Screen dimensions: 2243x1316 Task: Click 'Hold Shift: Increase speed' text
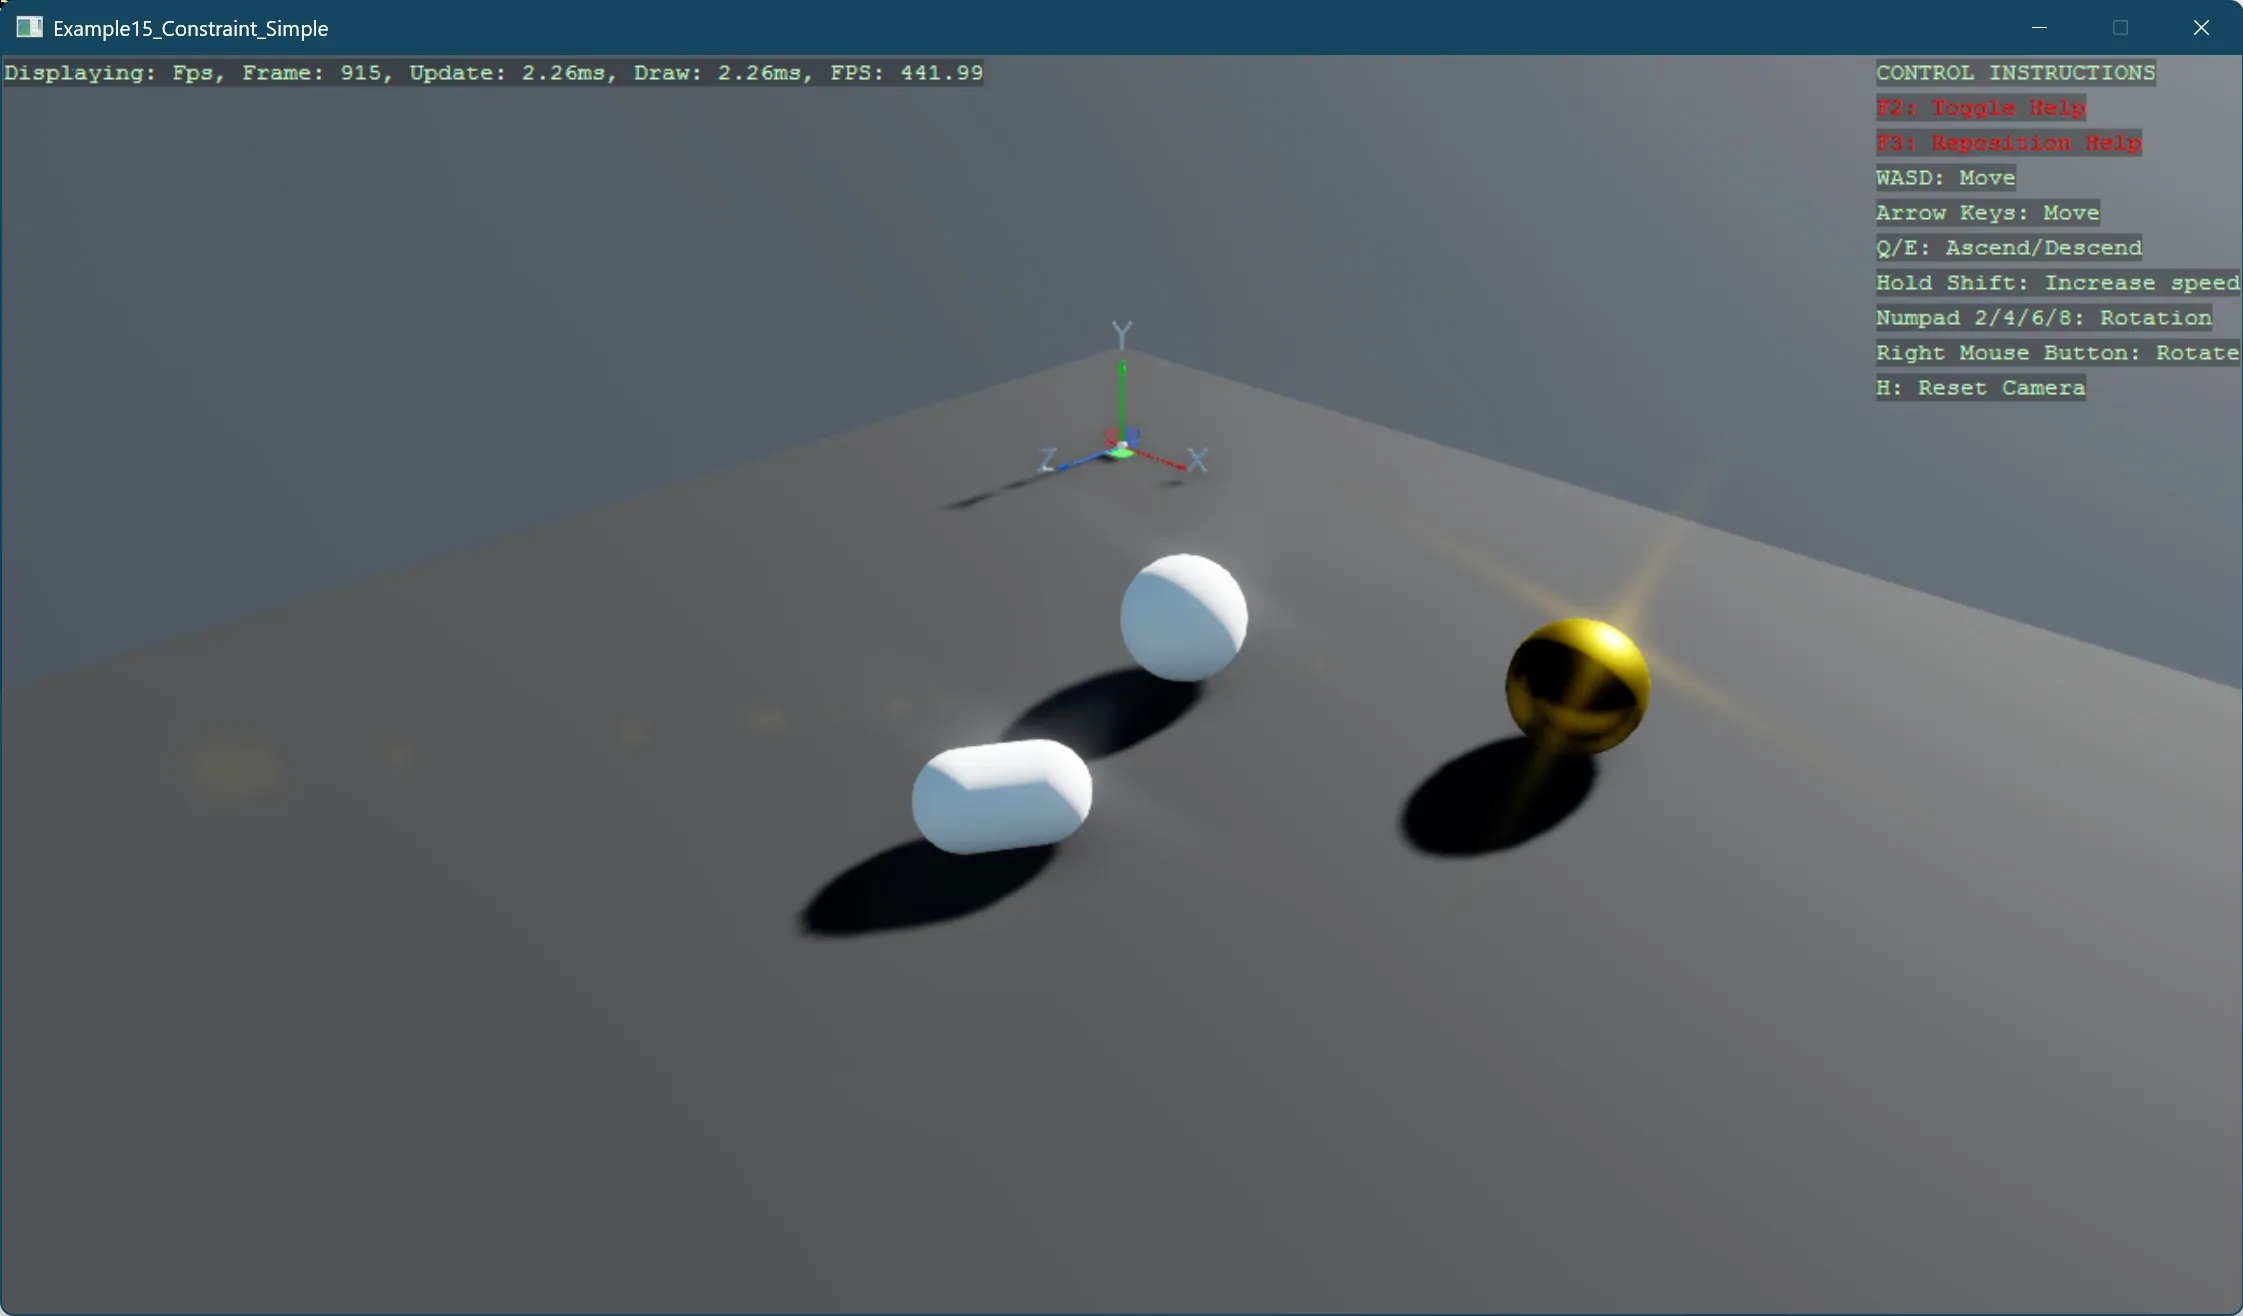coord(2057,283)
